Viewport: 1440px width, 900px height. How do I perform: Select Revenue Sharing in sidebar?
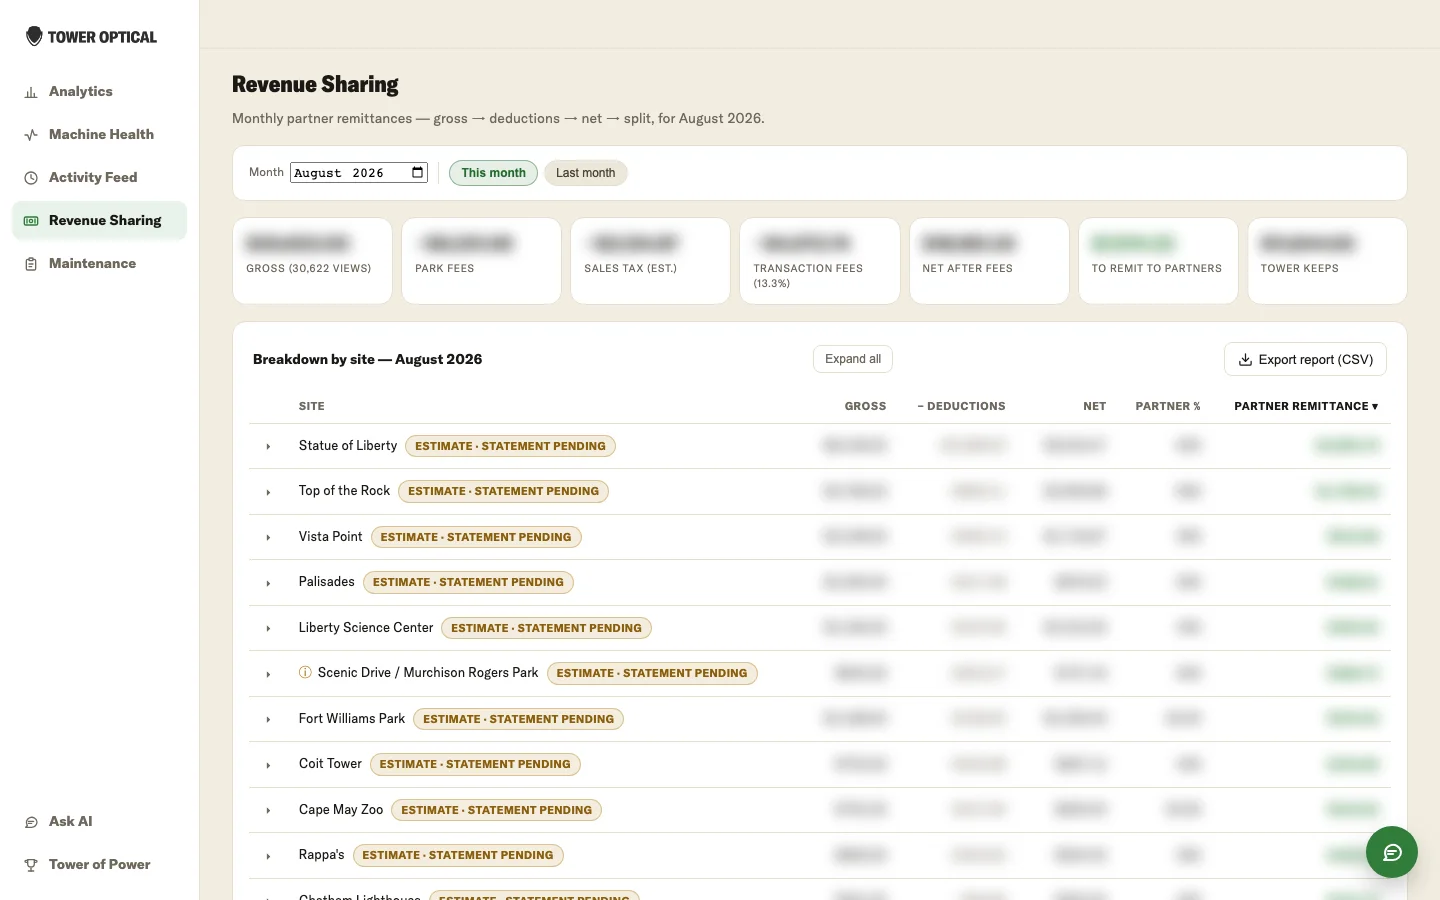[x=100, y=221]
